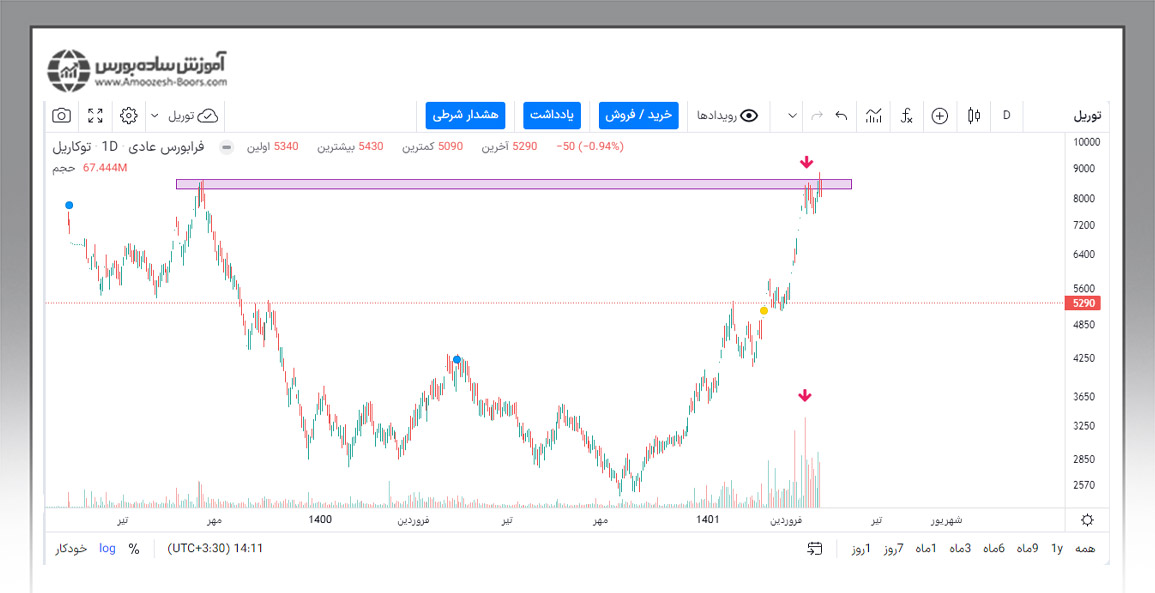The width and height of the screenshot is (1155, 593).
Task: Click the compare or add symbol plus icon
Action: click(x=939, y=116)
